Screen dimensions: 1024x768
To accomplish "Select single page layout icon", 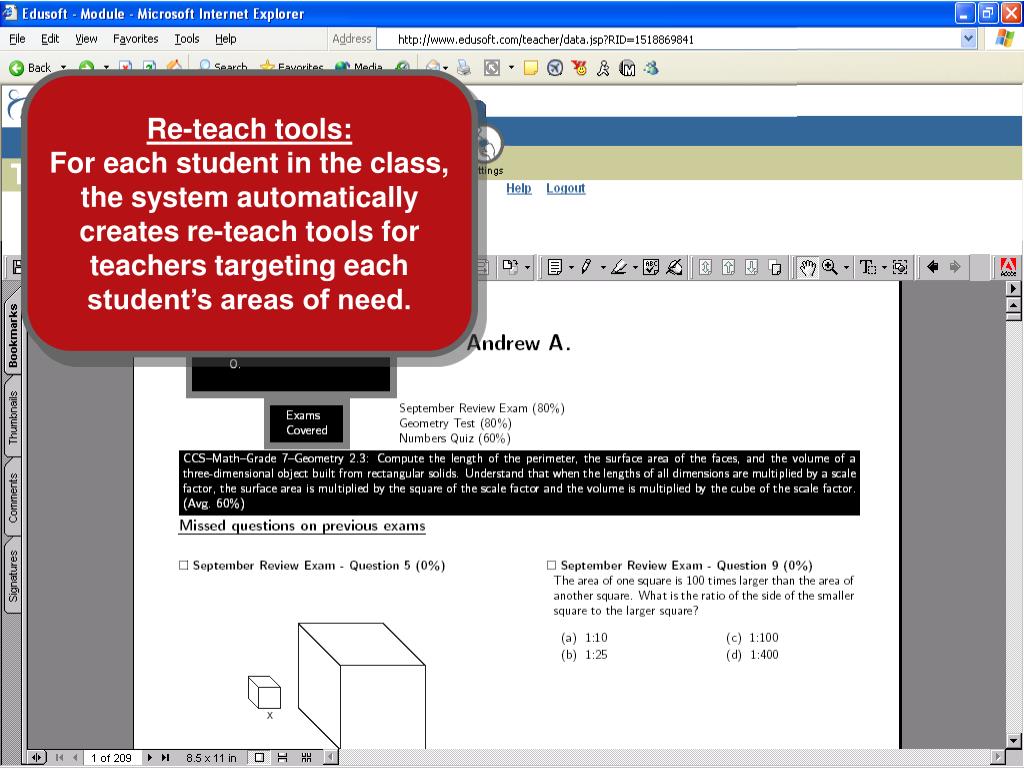I will tap(259, 758).
